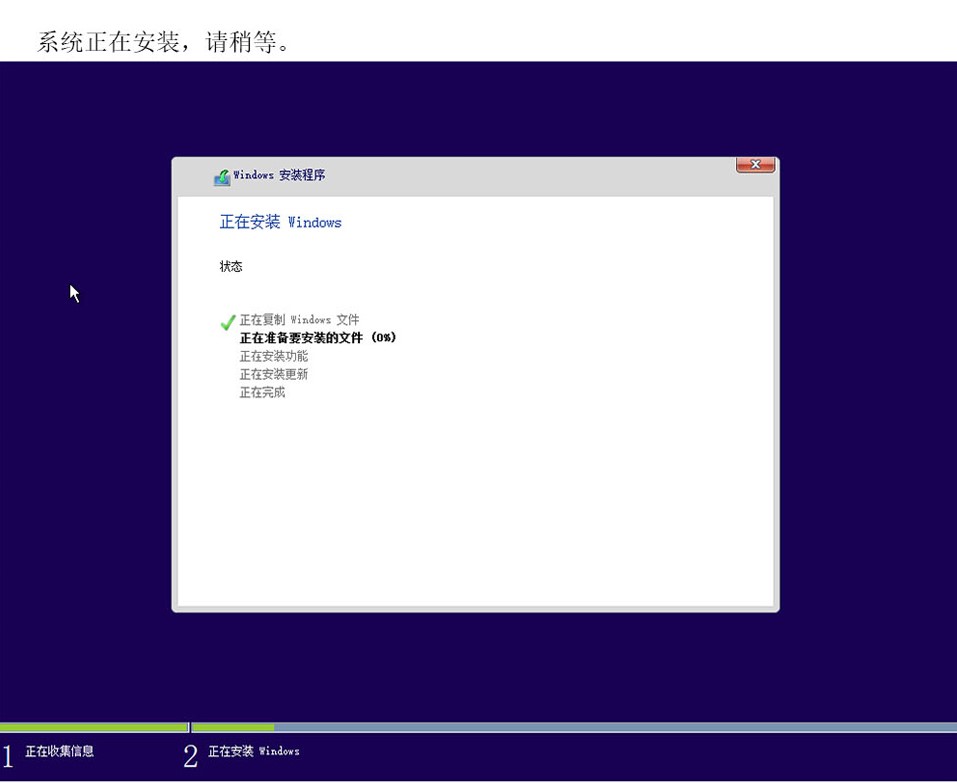Image resolution: width=957 pixels, height=783 pixels.
Task: Click the 'Windows 安装程序' title text
Action: (279, 175)
